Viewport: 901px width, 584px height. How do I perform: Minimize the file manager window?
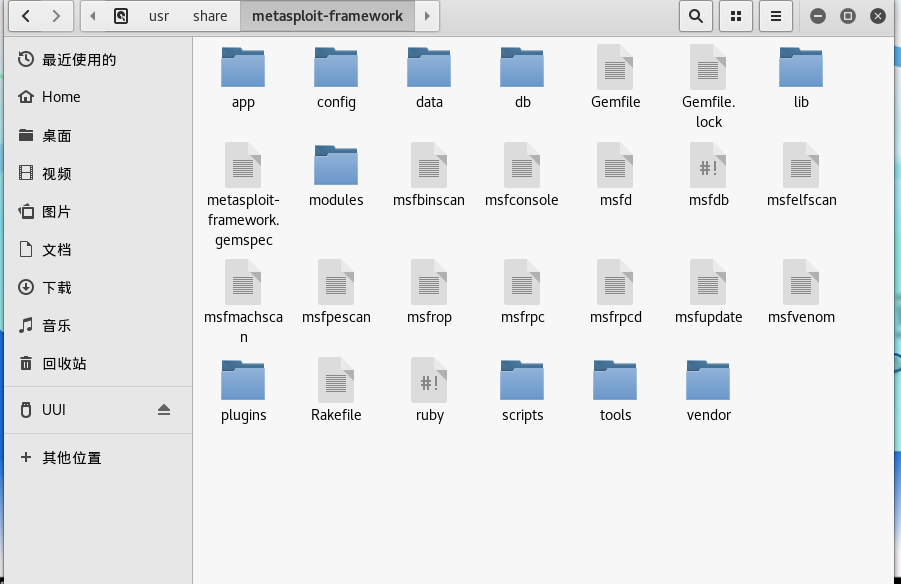(x=818, y=16)
